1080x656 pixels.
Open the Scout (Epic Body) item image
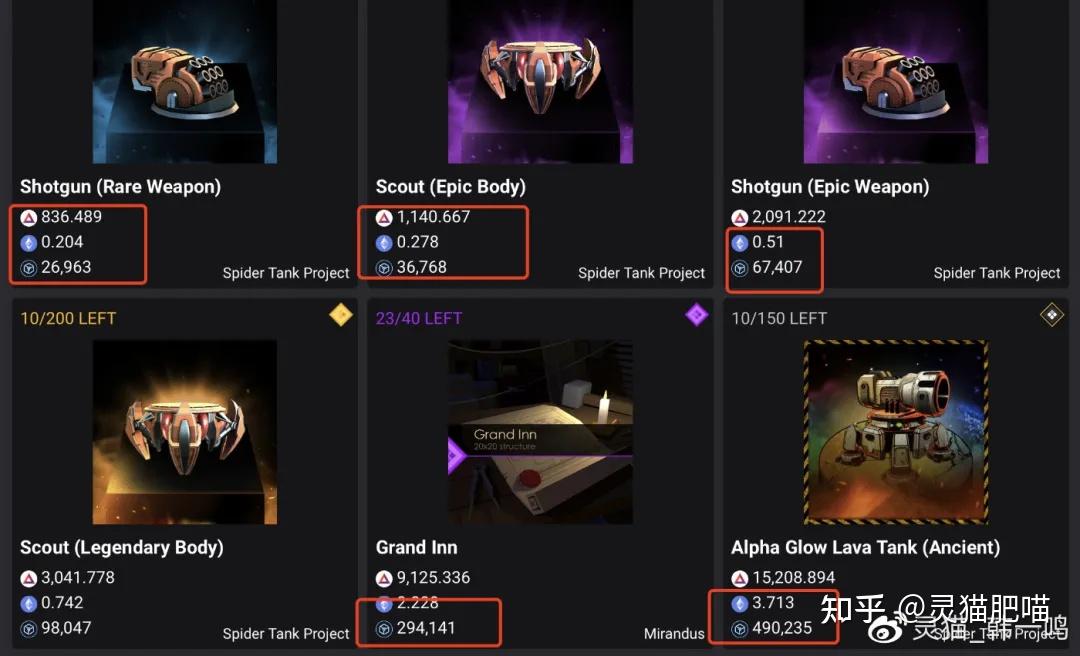(540, 85)
